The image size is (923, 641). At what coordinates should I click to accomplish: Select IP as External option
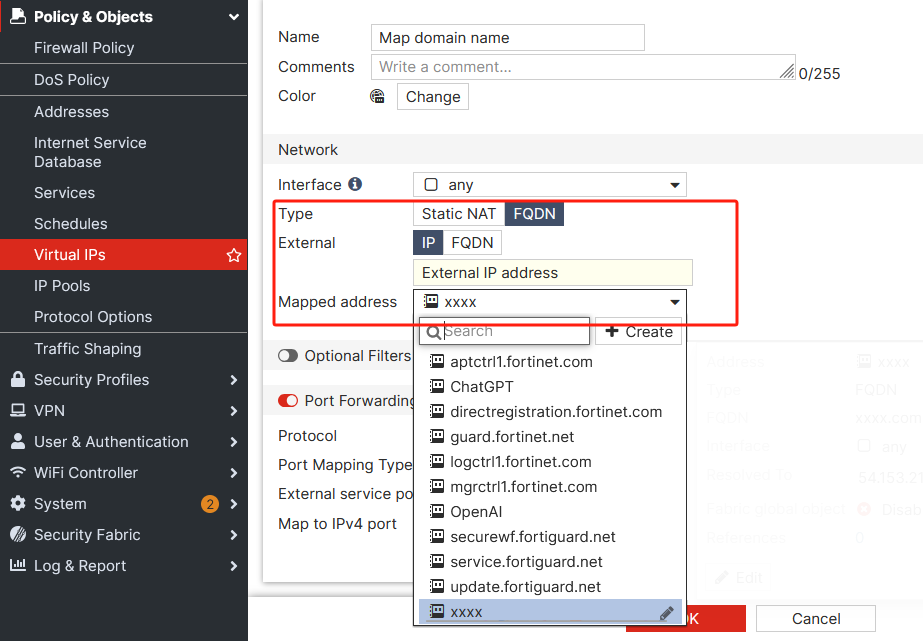[x=428, y=243]
